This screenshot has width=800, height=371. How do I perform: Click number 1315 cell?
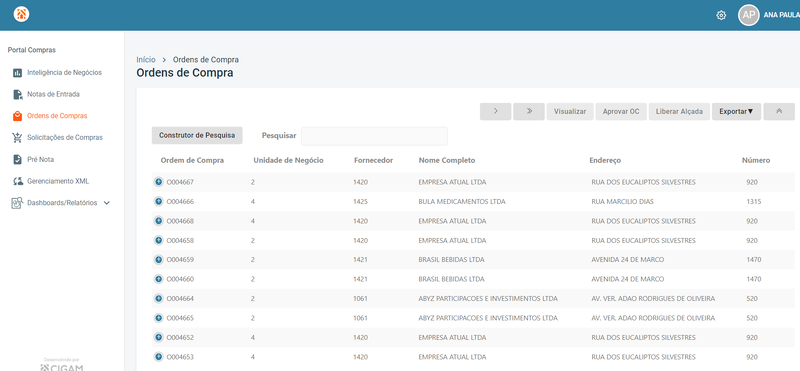click(753, 202)
